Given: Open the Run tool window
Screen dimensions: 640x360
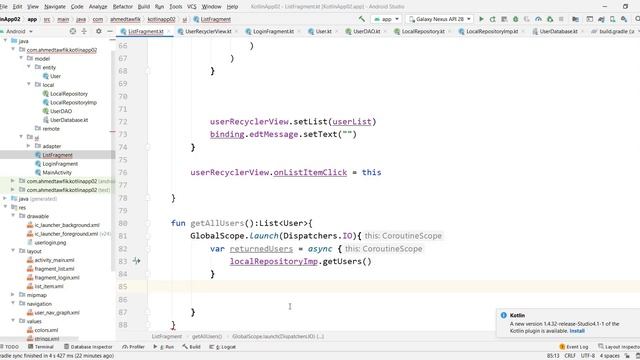Looking at the screenshot, I should 164,347.
